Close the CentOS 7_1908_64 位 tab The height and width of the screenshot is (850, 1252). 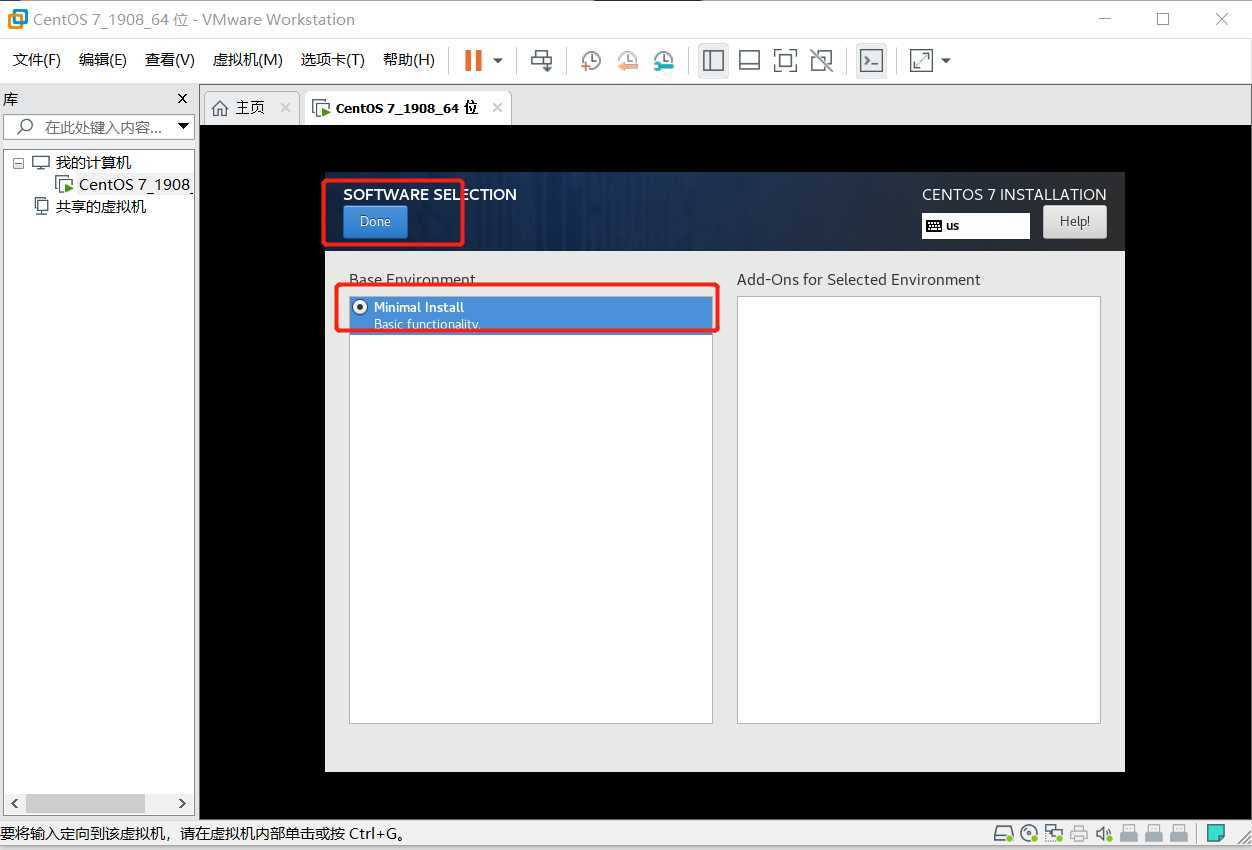tap(497, 108)
